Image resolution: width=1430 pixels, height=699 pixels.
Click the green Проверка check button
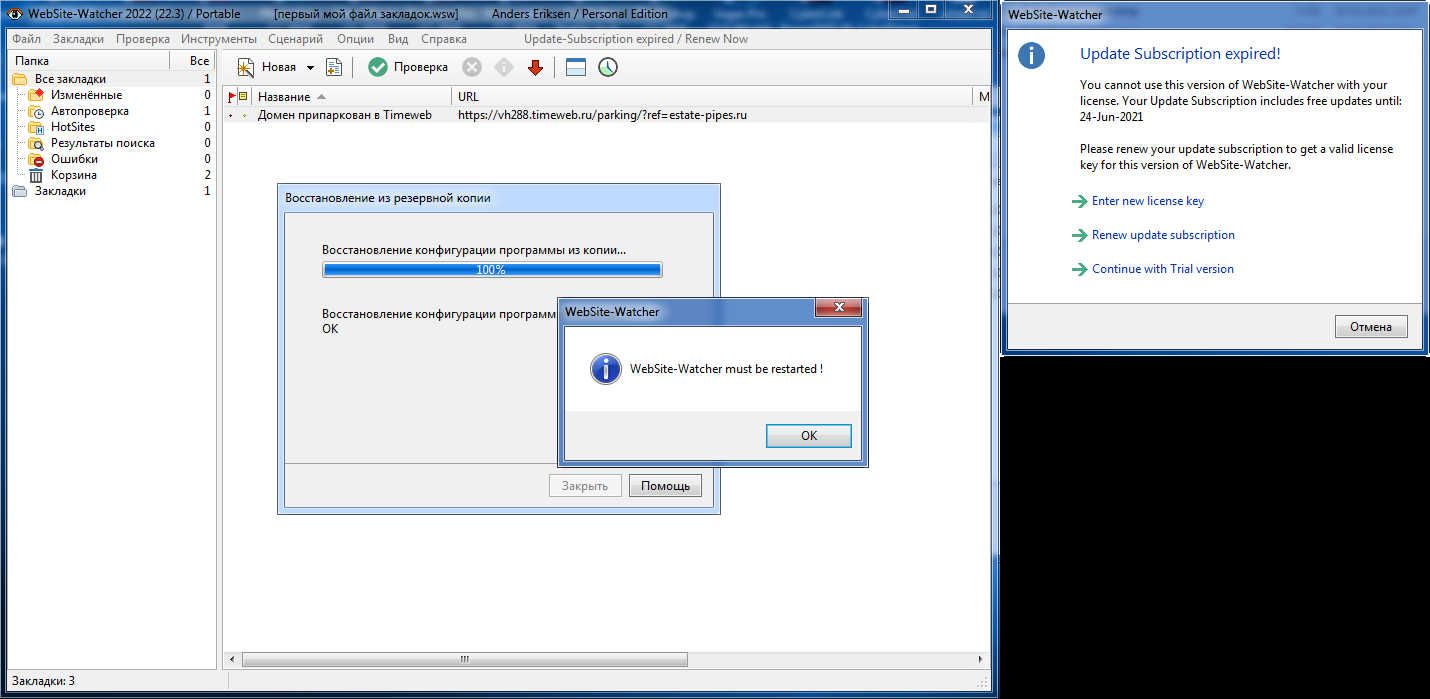pyautogui.click(x=408, y=67)
